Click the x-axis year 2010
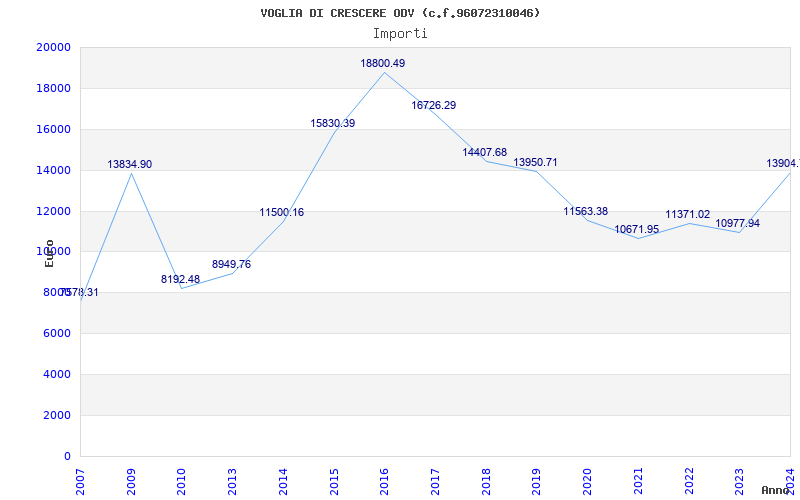The image size is (800, 500). [182, 482]
